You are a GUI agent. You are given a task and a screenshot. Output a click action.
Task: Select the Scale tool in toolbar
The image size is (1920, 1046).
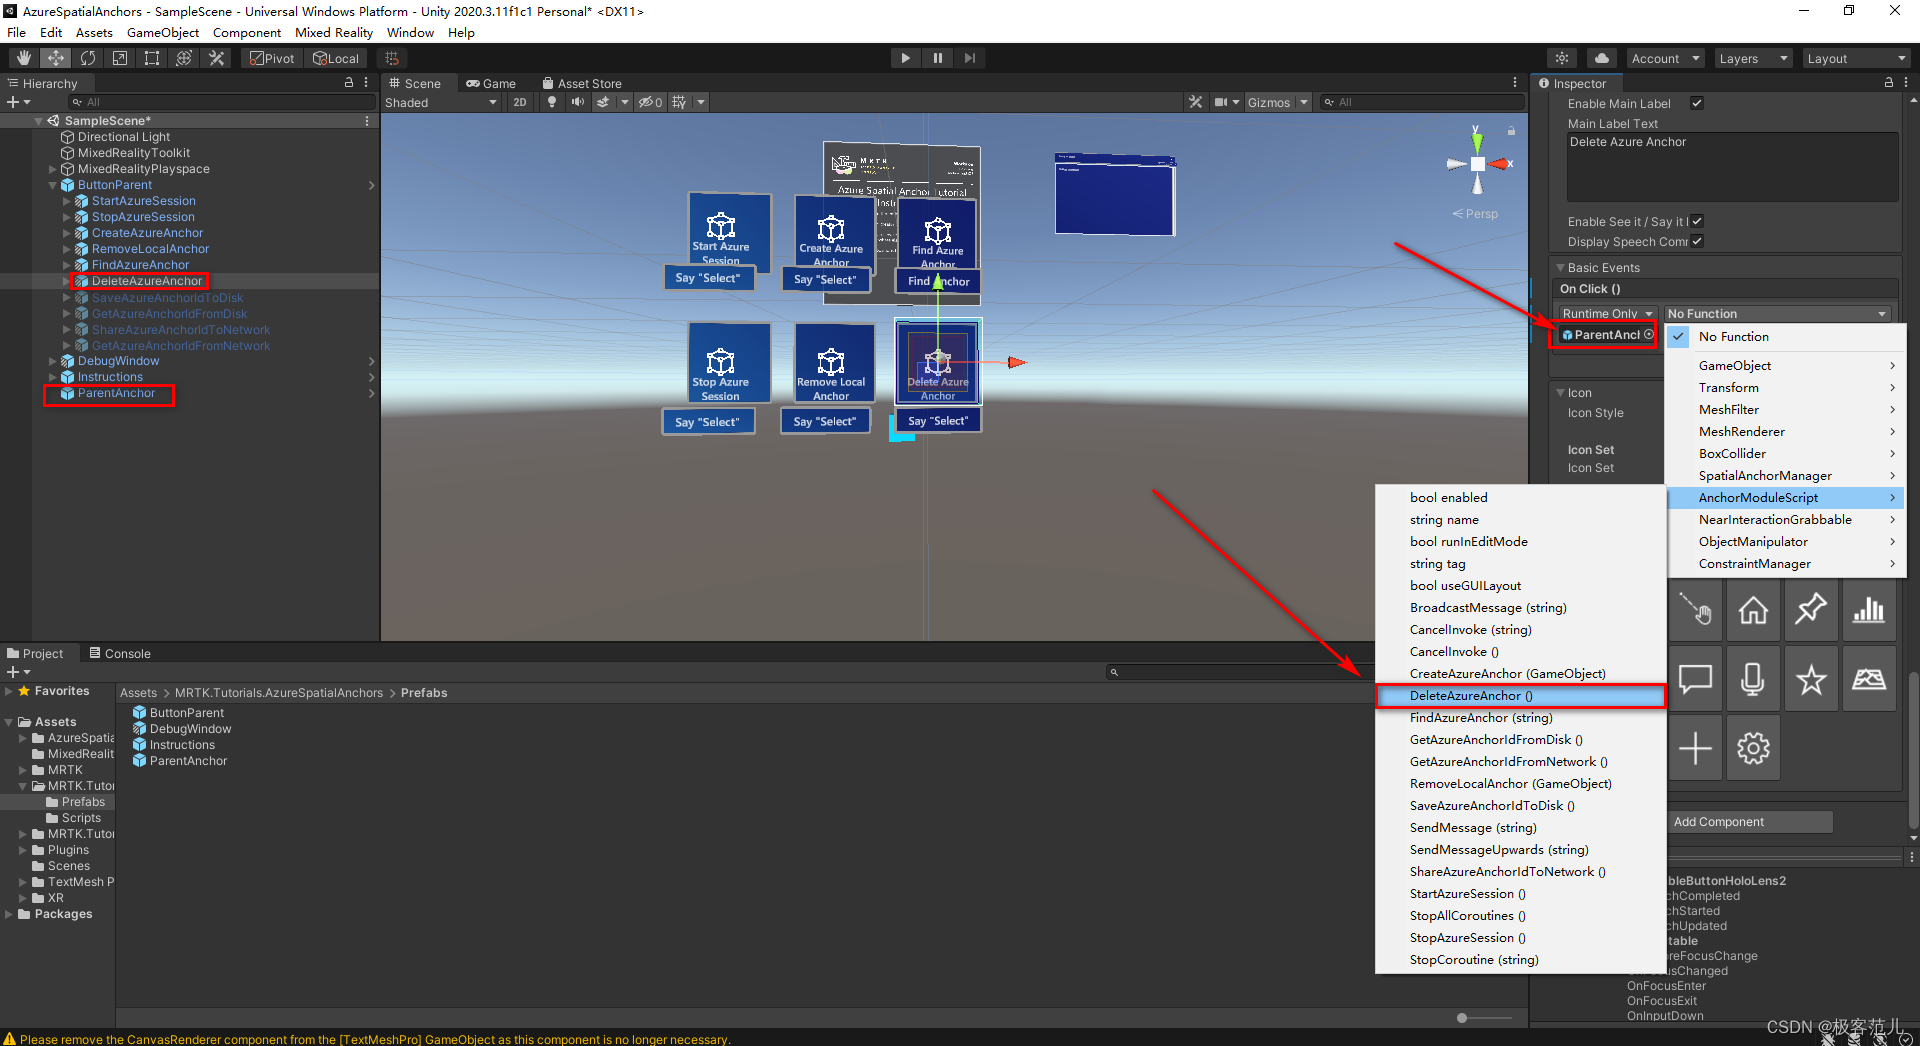tap(120, 58)
